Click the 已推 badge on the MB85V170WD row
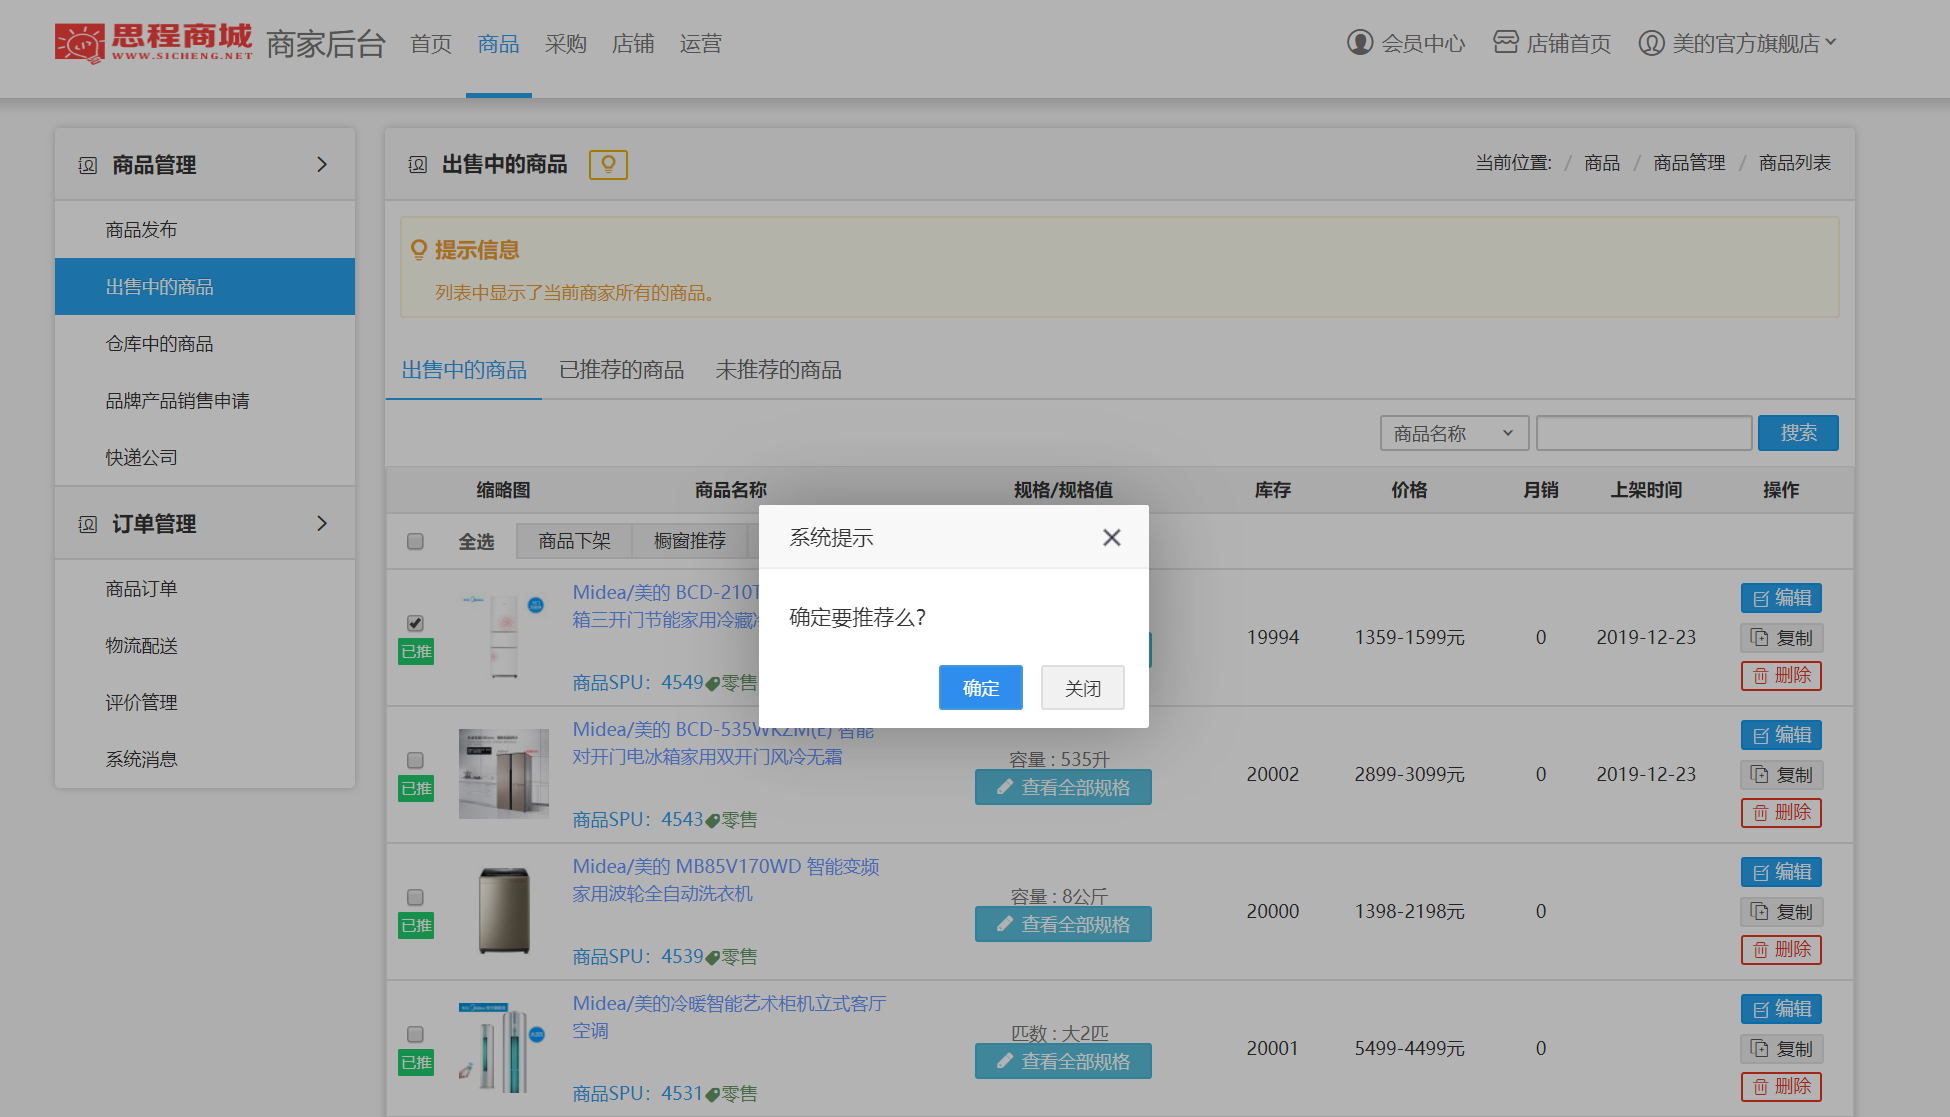This screenshot has height=1117, width=1950. [x=416, y=926]
